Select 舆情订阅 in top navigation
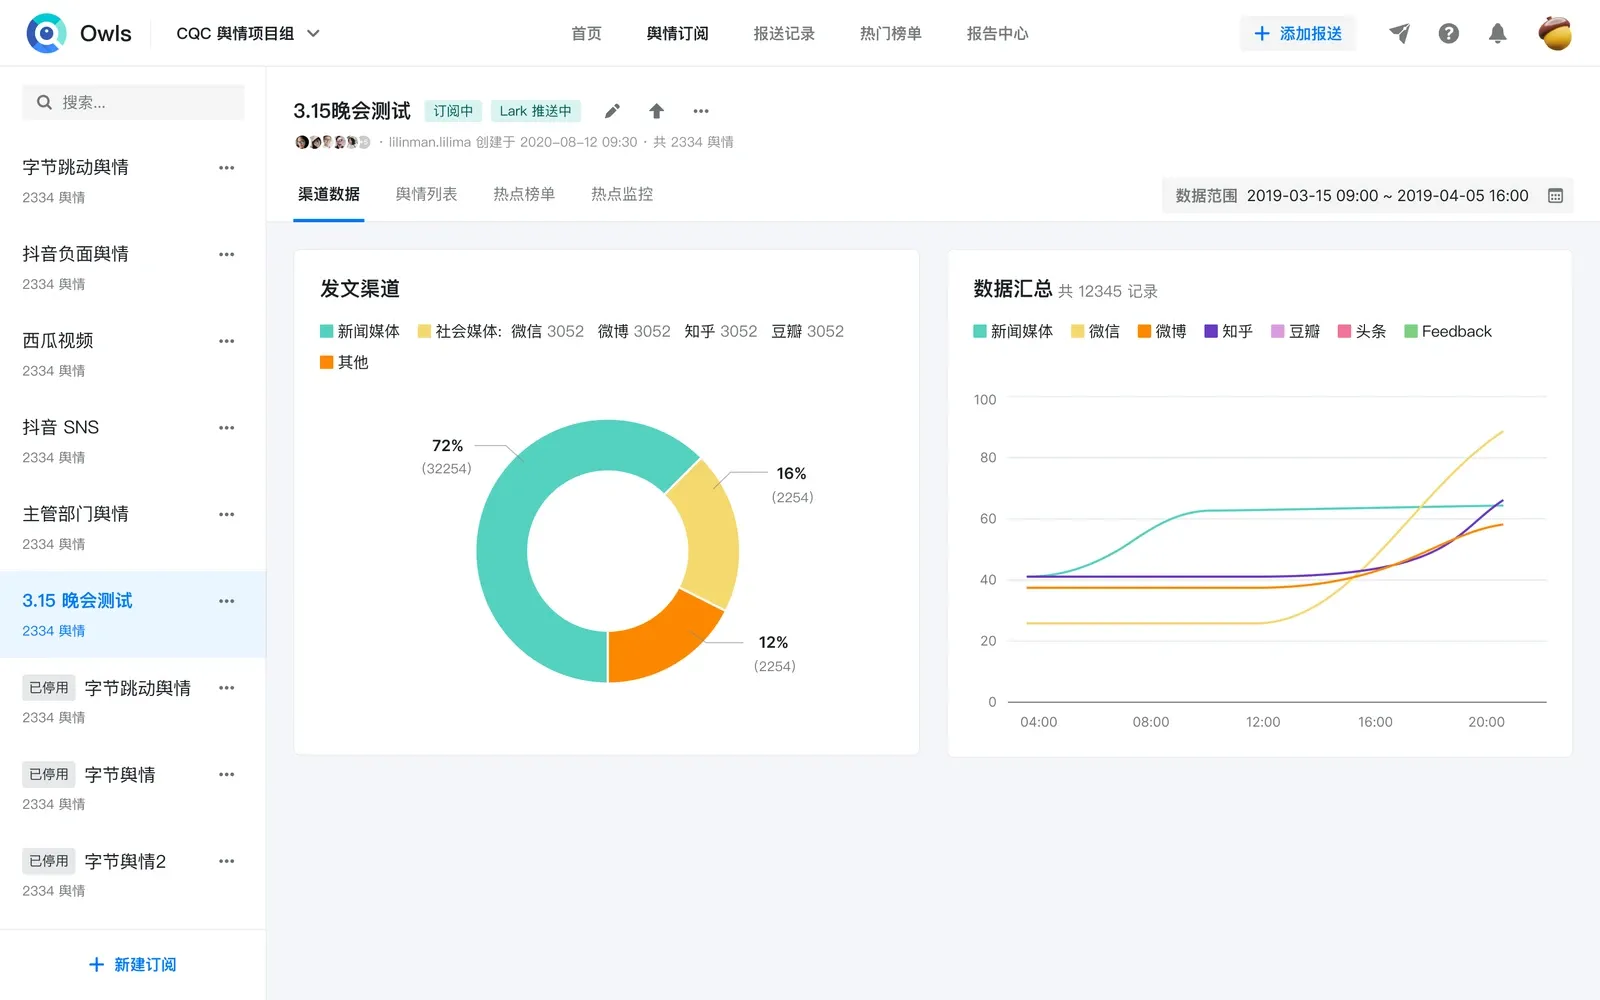The width and height of the screenshot is (1600, 1000). 677,33
